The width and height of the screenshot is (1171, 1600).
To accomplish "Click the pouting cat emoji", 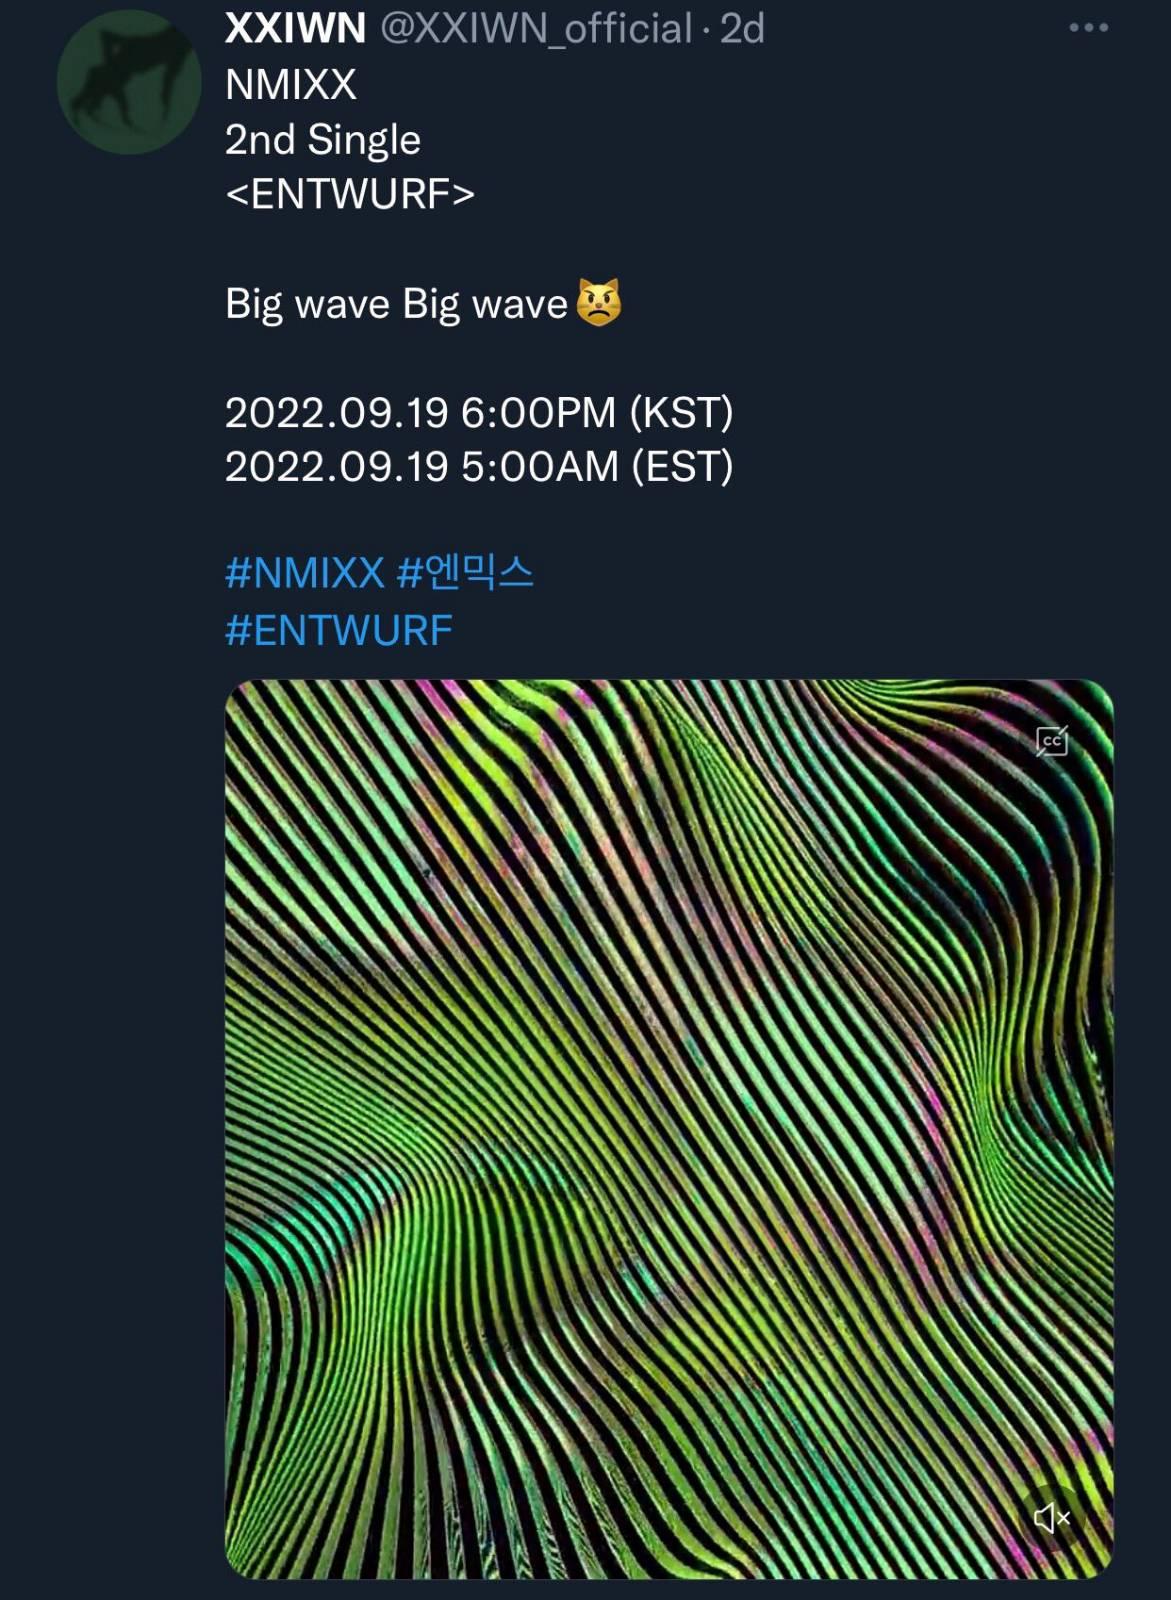I will pos(598,302).
